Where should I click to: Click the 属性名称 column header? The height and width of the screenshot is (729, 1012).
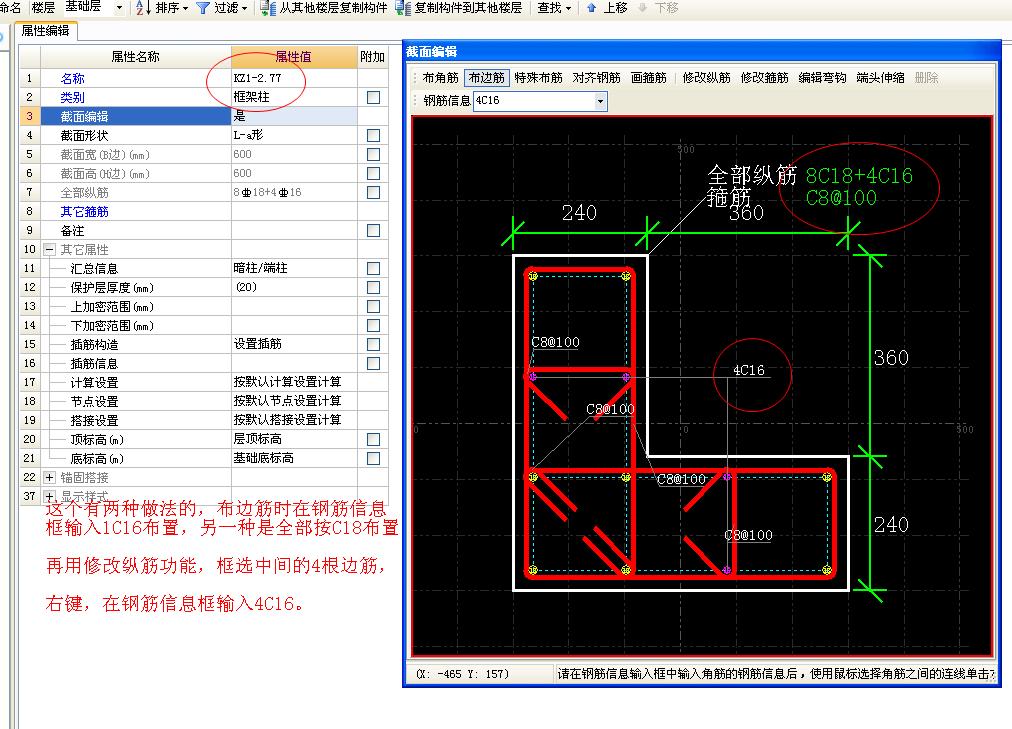click(136, 57)
